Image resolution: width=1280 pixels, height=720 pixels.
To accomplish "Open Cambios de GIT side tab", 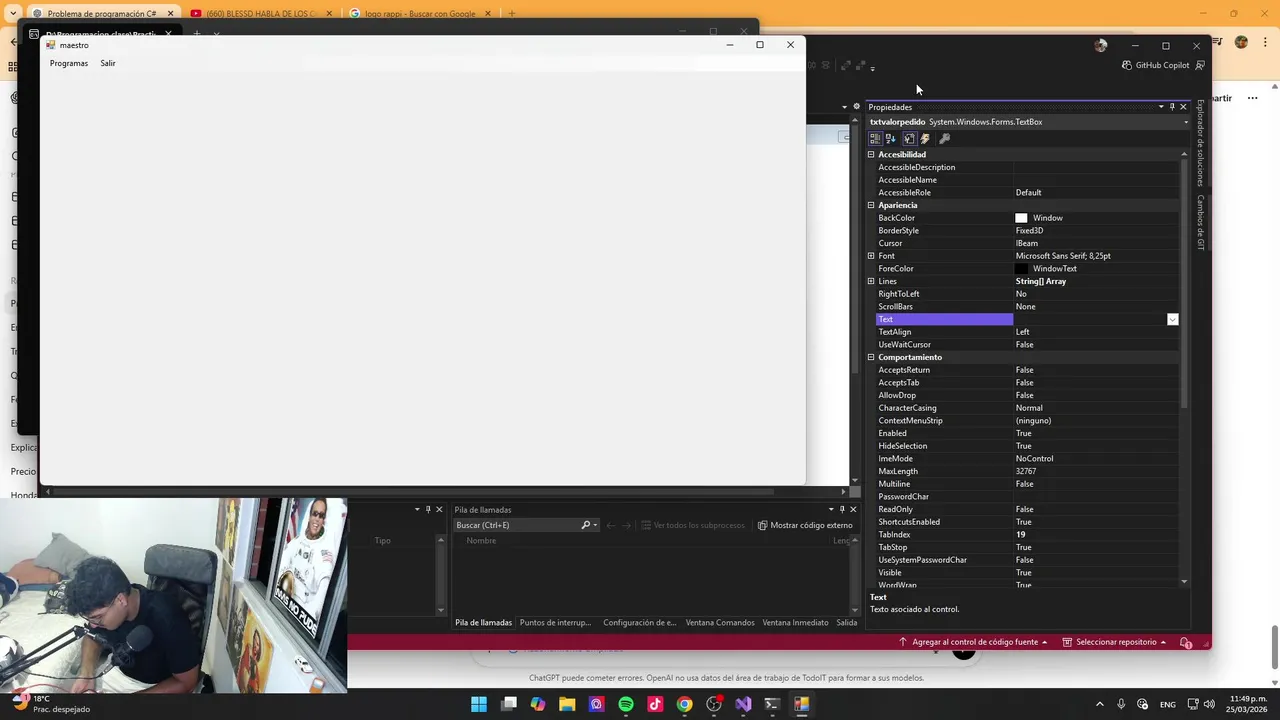I will 1201,222.
